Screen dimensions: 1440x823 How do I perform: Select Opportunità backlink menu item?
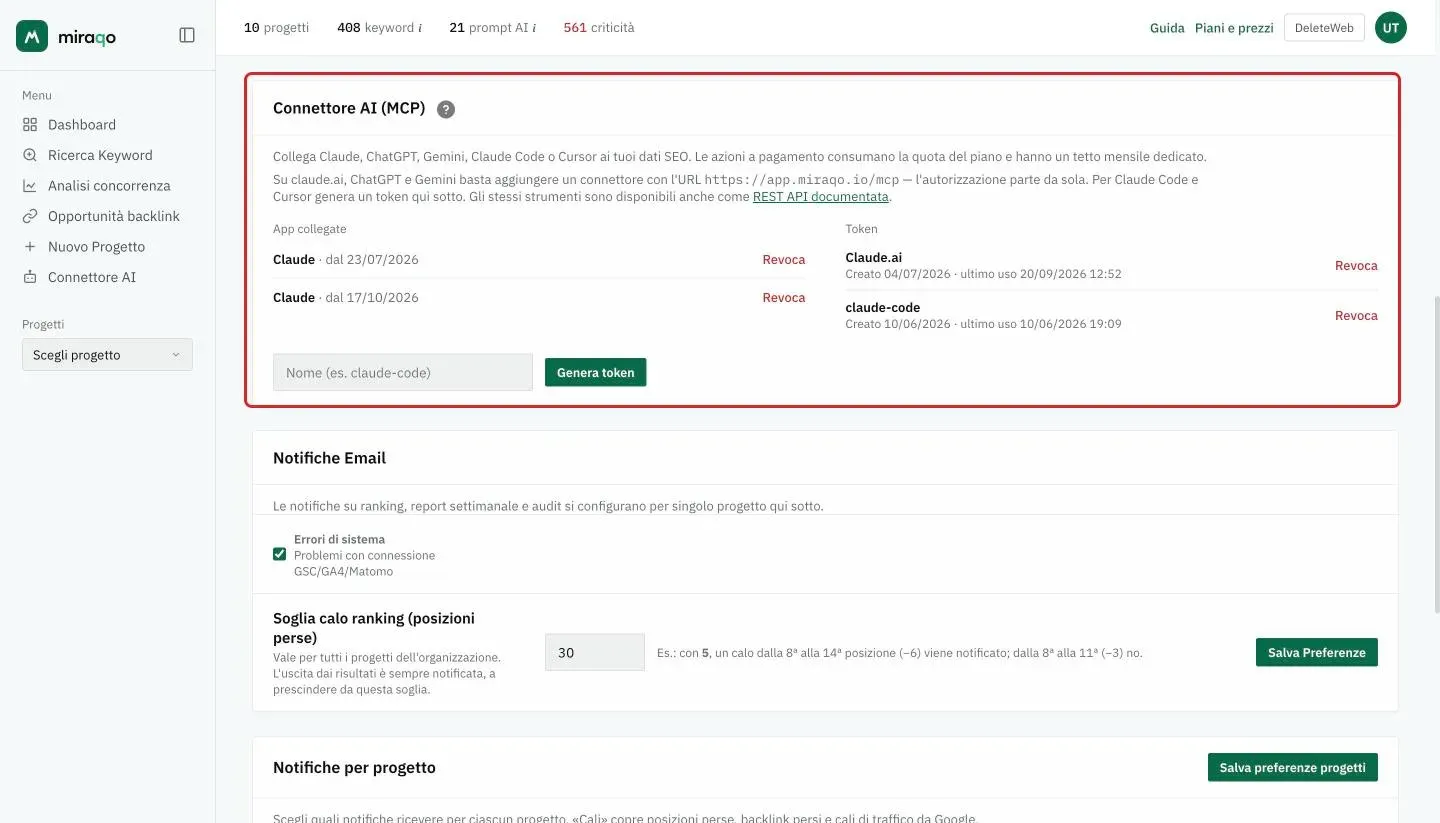(114, 216)
